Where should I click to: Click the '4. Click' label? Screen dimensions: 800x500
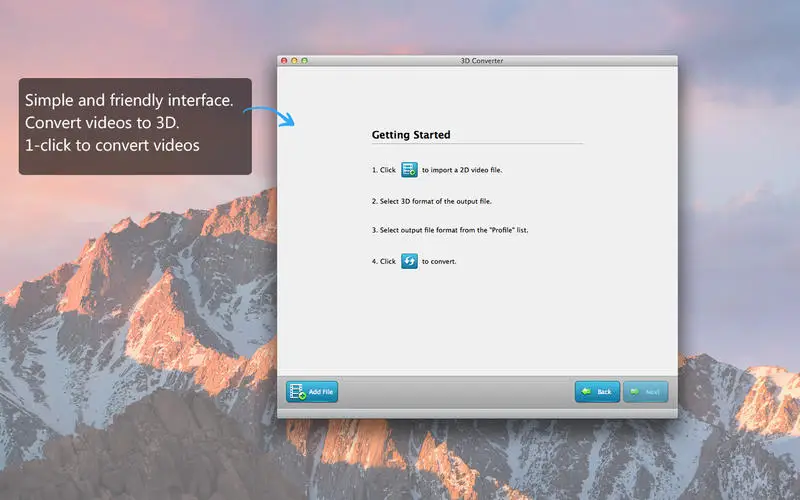[384, 261]
